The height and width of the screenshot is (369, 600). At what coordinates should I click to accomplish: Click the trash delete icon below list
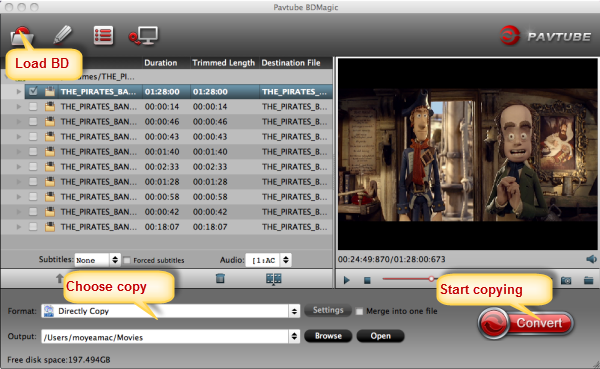coord(220,278)
